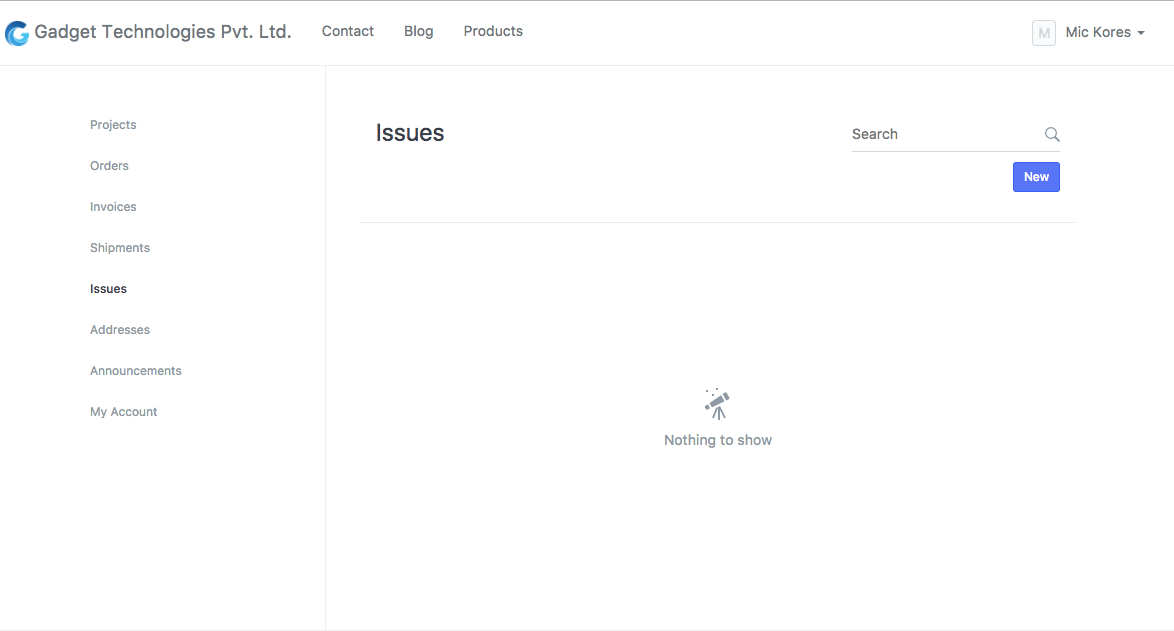Open the Addresses section
The image size is (1174, 631).
pyautogui.click(x=120, y=329)
